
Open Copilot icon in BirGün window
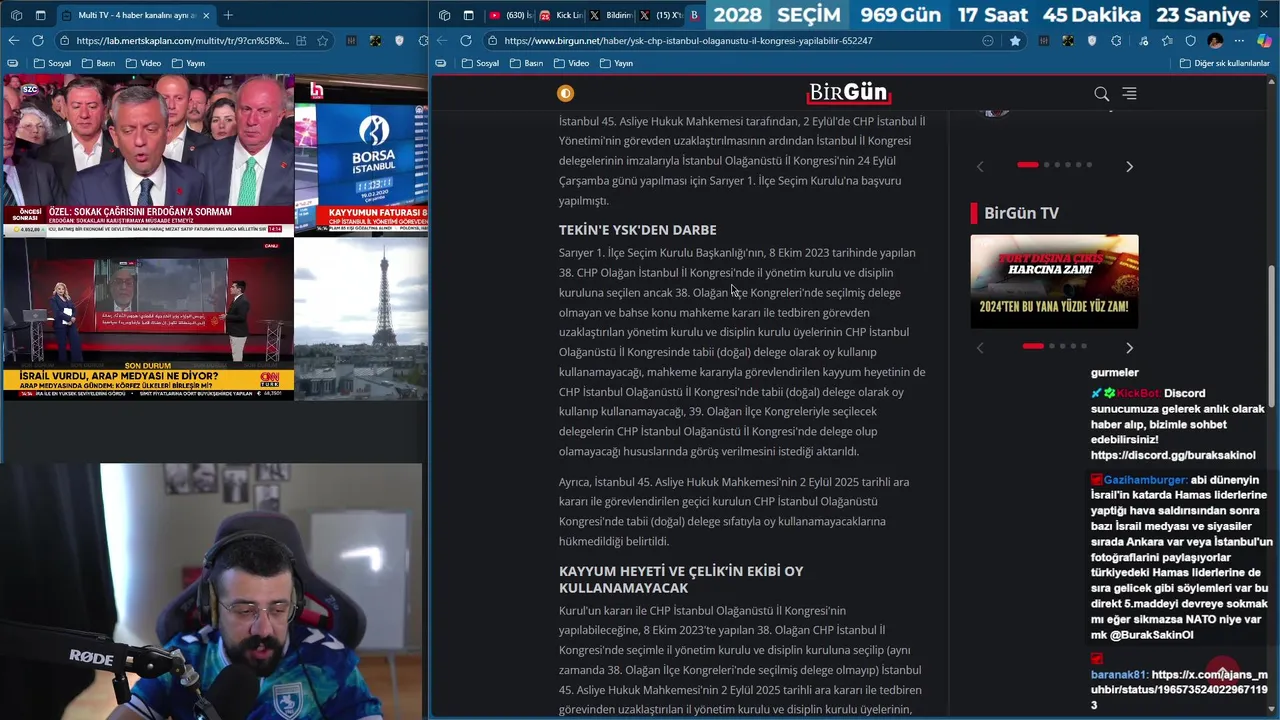click(1265, 41)
